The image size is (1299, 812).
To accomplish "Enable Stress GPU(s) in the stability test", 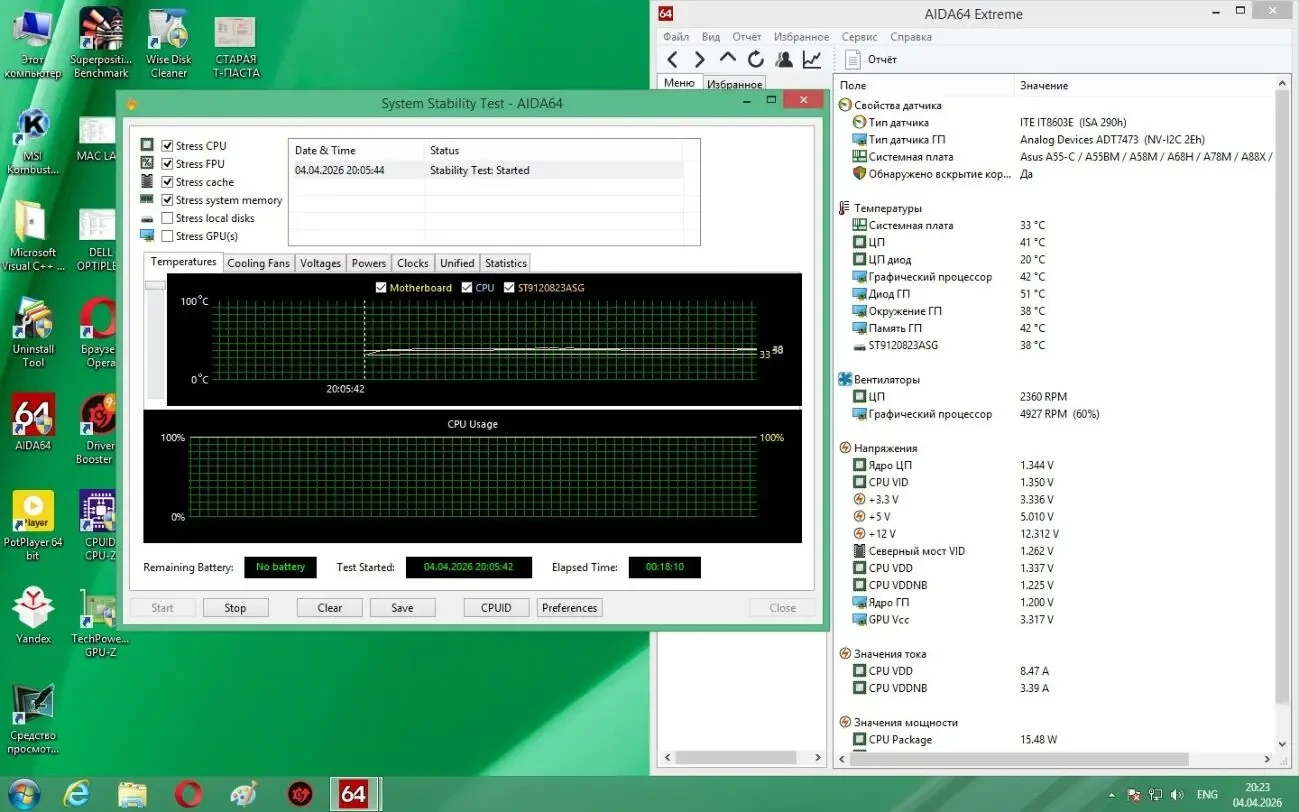I will (168, 236).
